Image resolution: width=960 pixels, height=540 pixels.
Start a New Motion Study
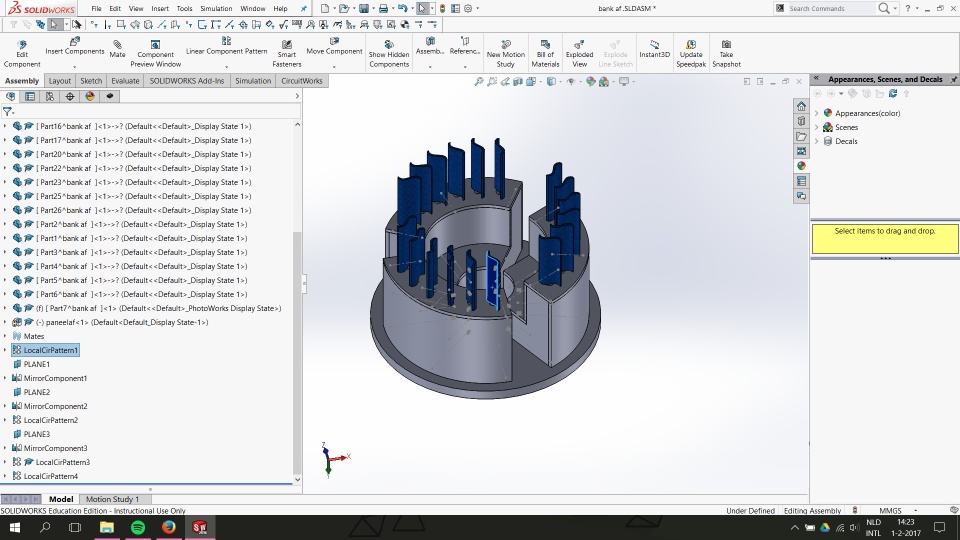tap(506, 54)
